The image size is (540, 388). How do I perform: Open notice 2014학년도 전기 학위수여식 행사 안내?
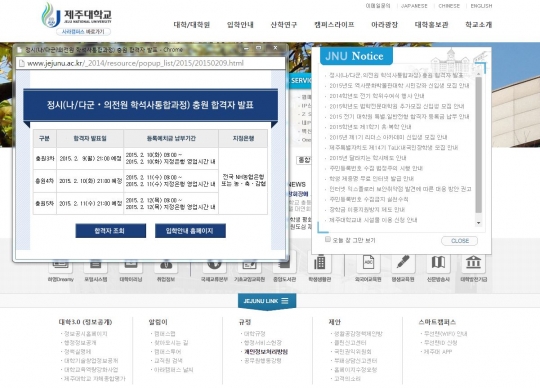click(377, 96)
